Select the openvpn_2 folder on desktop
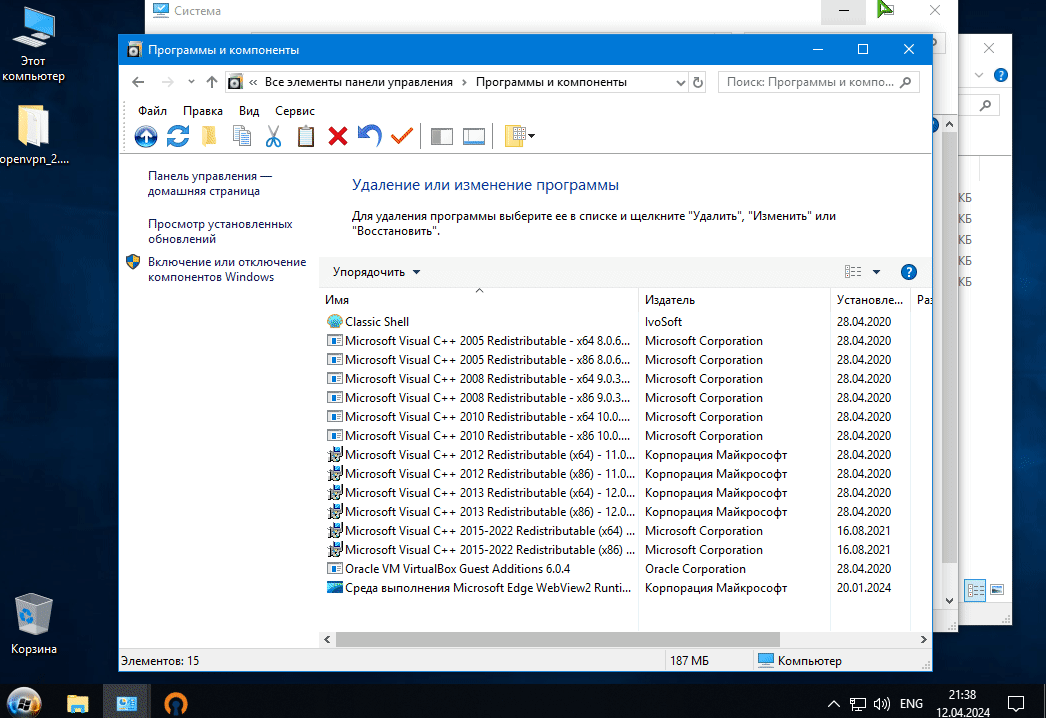The height and width of the screenshot is (718, 1046). (x=33, y=134)
